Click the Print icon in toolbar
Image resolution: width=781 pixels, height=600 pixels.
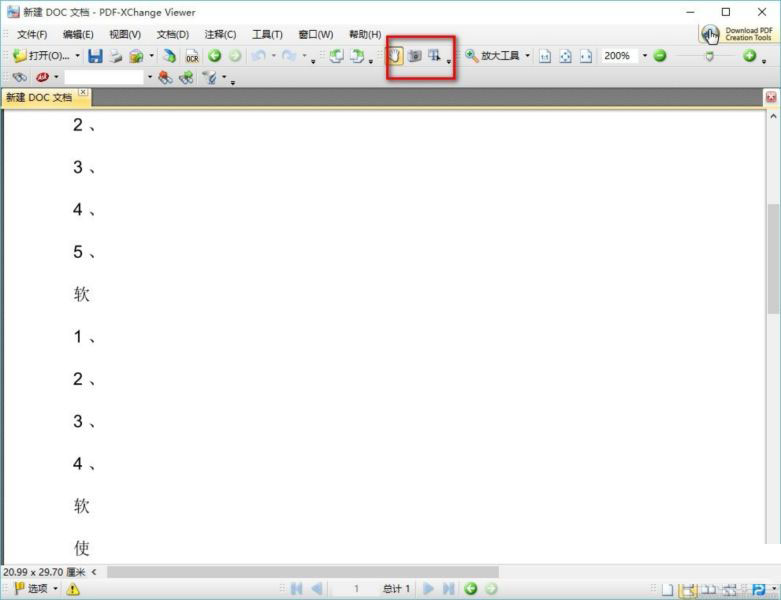point(116,56)
